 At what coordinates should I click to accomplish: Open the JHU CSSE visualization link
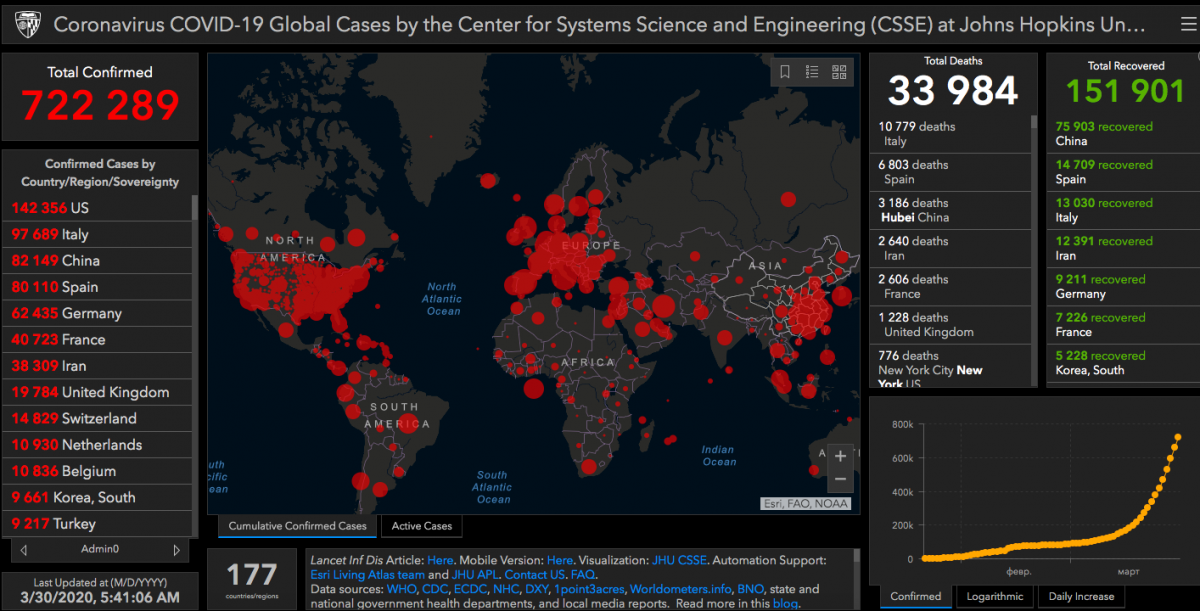680,560
